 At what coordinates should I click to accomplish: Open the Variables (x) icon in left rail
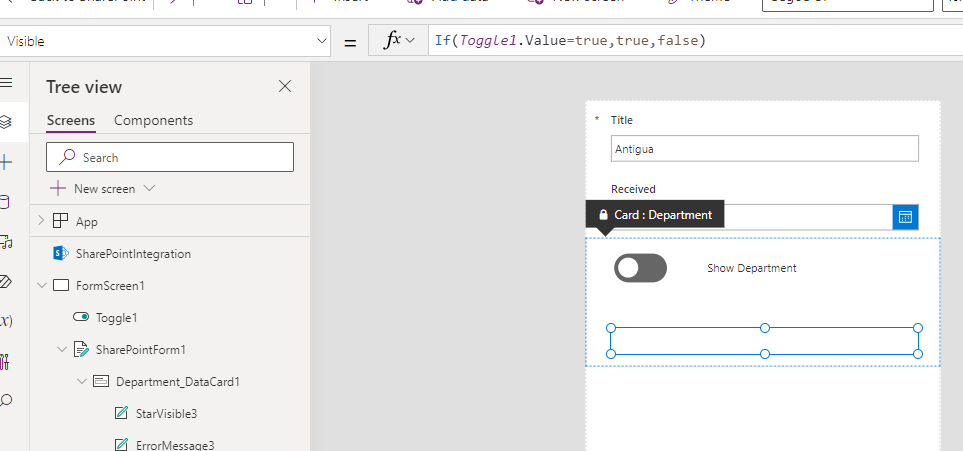point(6,321)
